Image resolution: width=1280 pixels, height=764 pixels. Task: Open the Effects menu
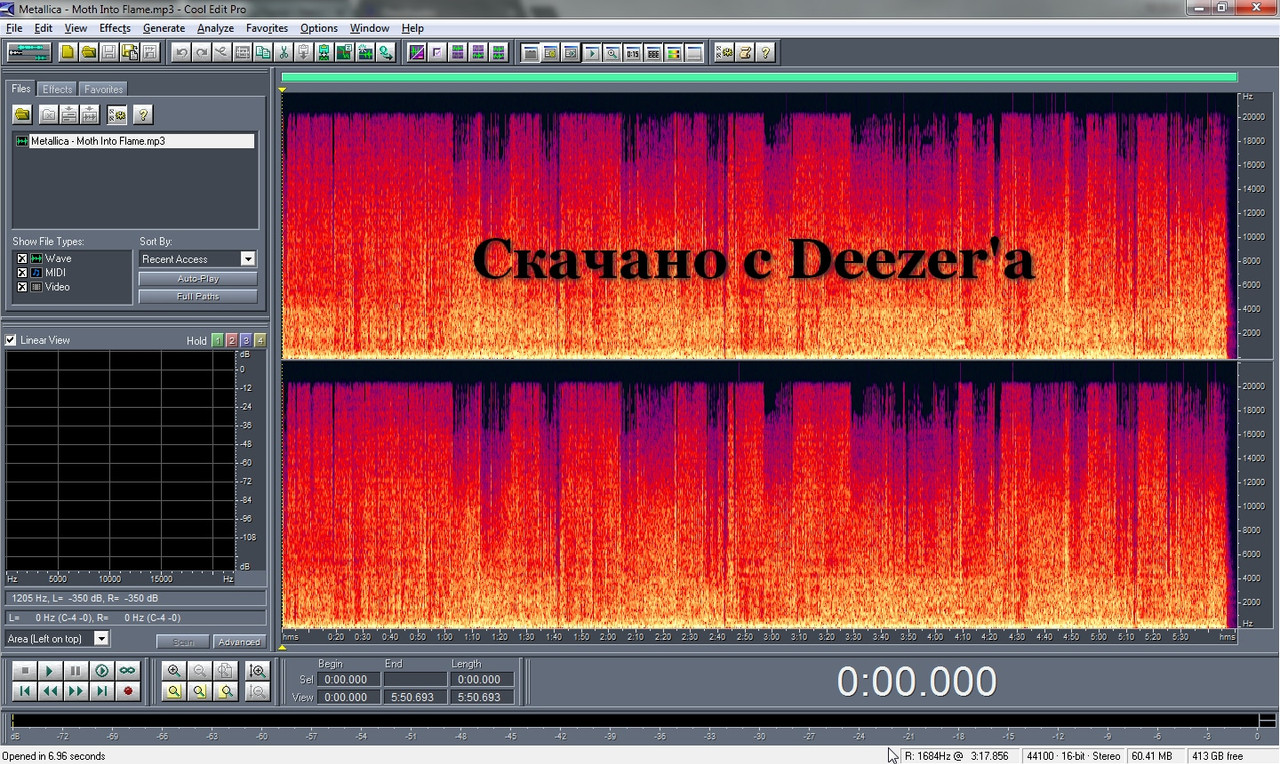[115, 28]
